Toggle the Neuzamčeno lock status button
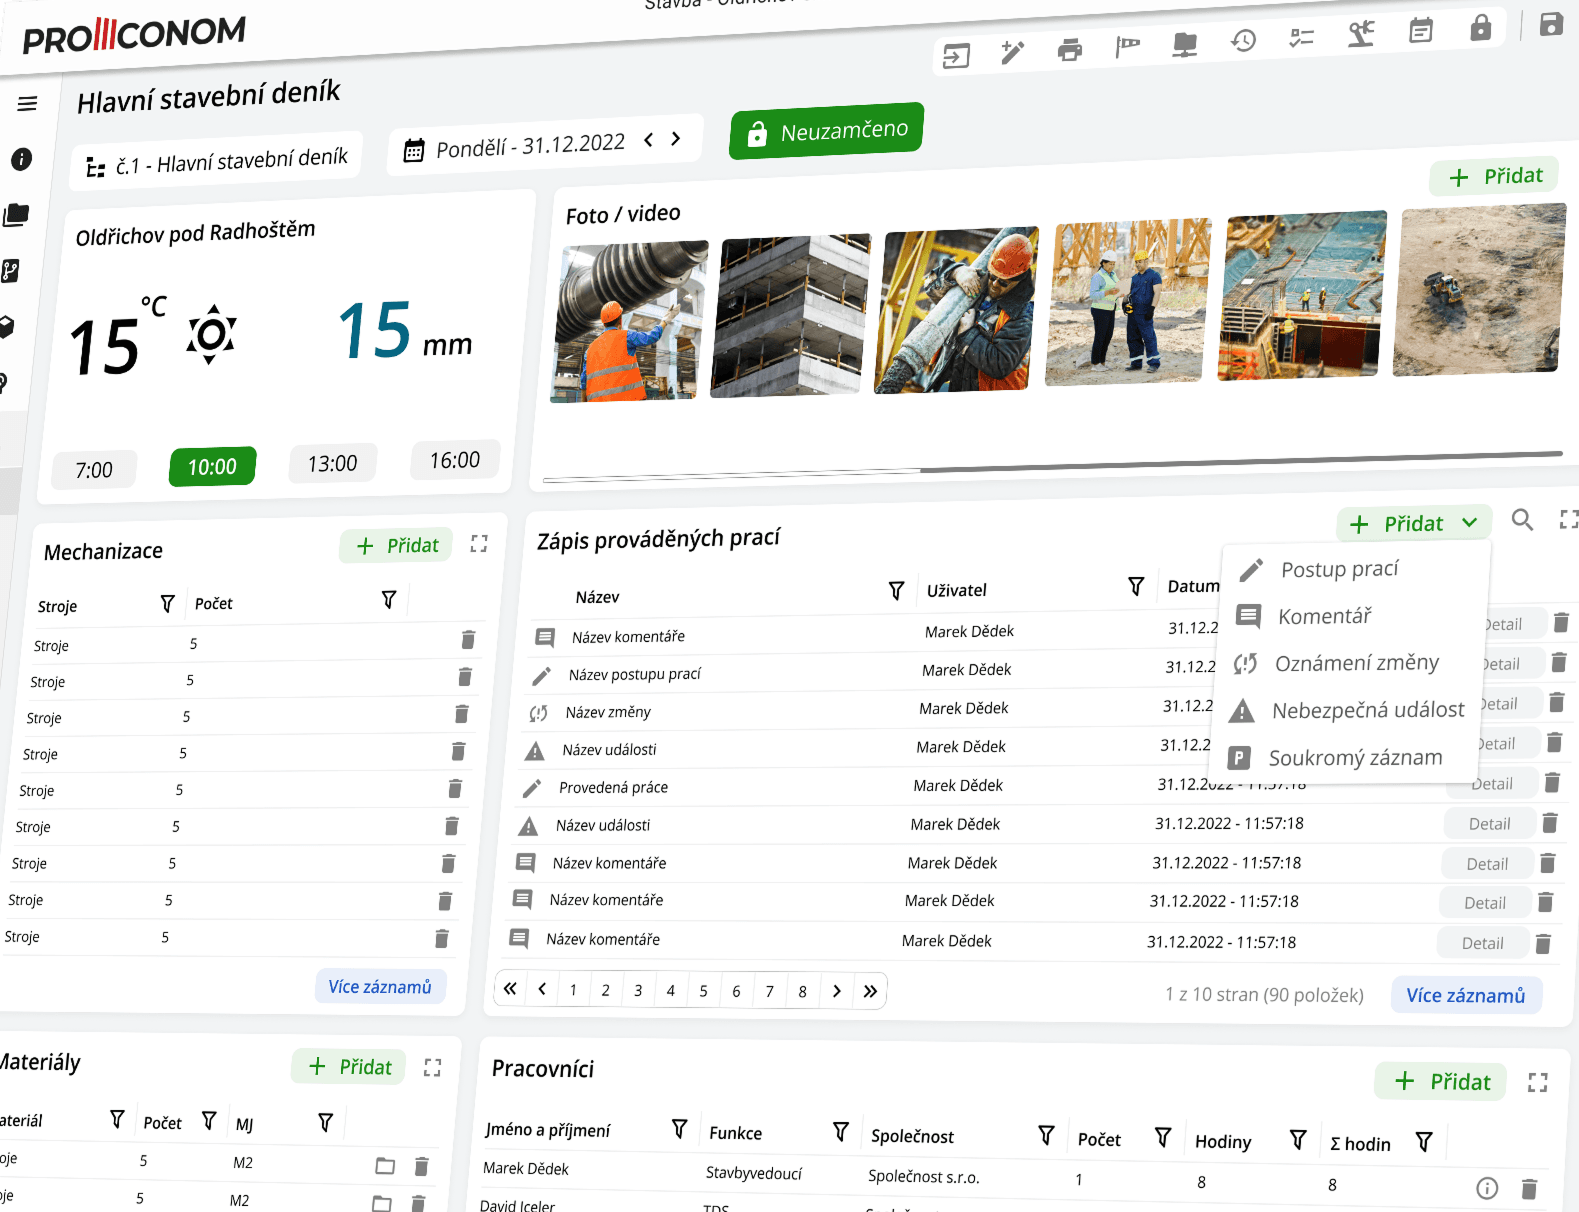The height and width of the screenshot is (1212, 1579). pos(827,131)
